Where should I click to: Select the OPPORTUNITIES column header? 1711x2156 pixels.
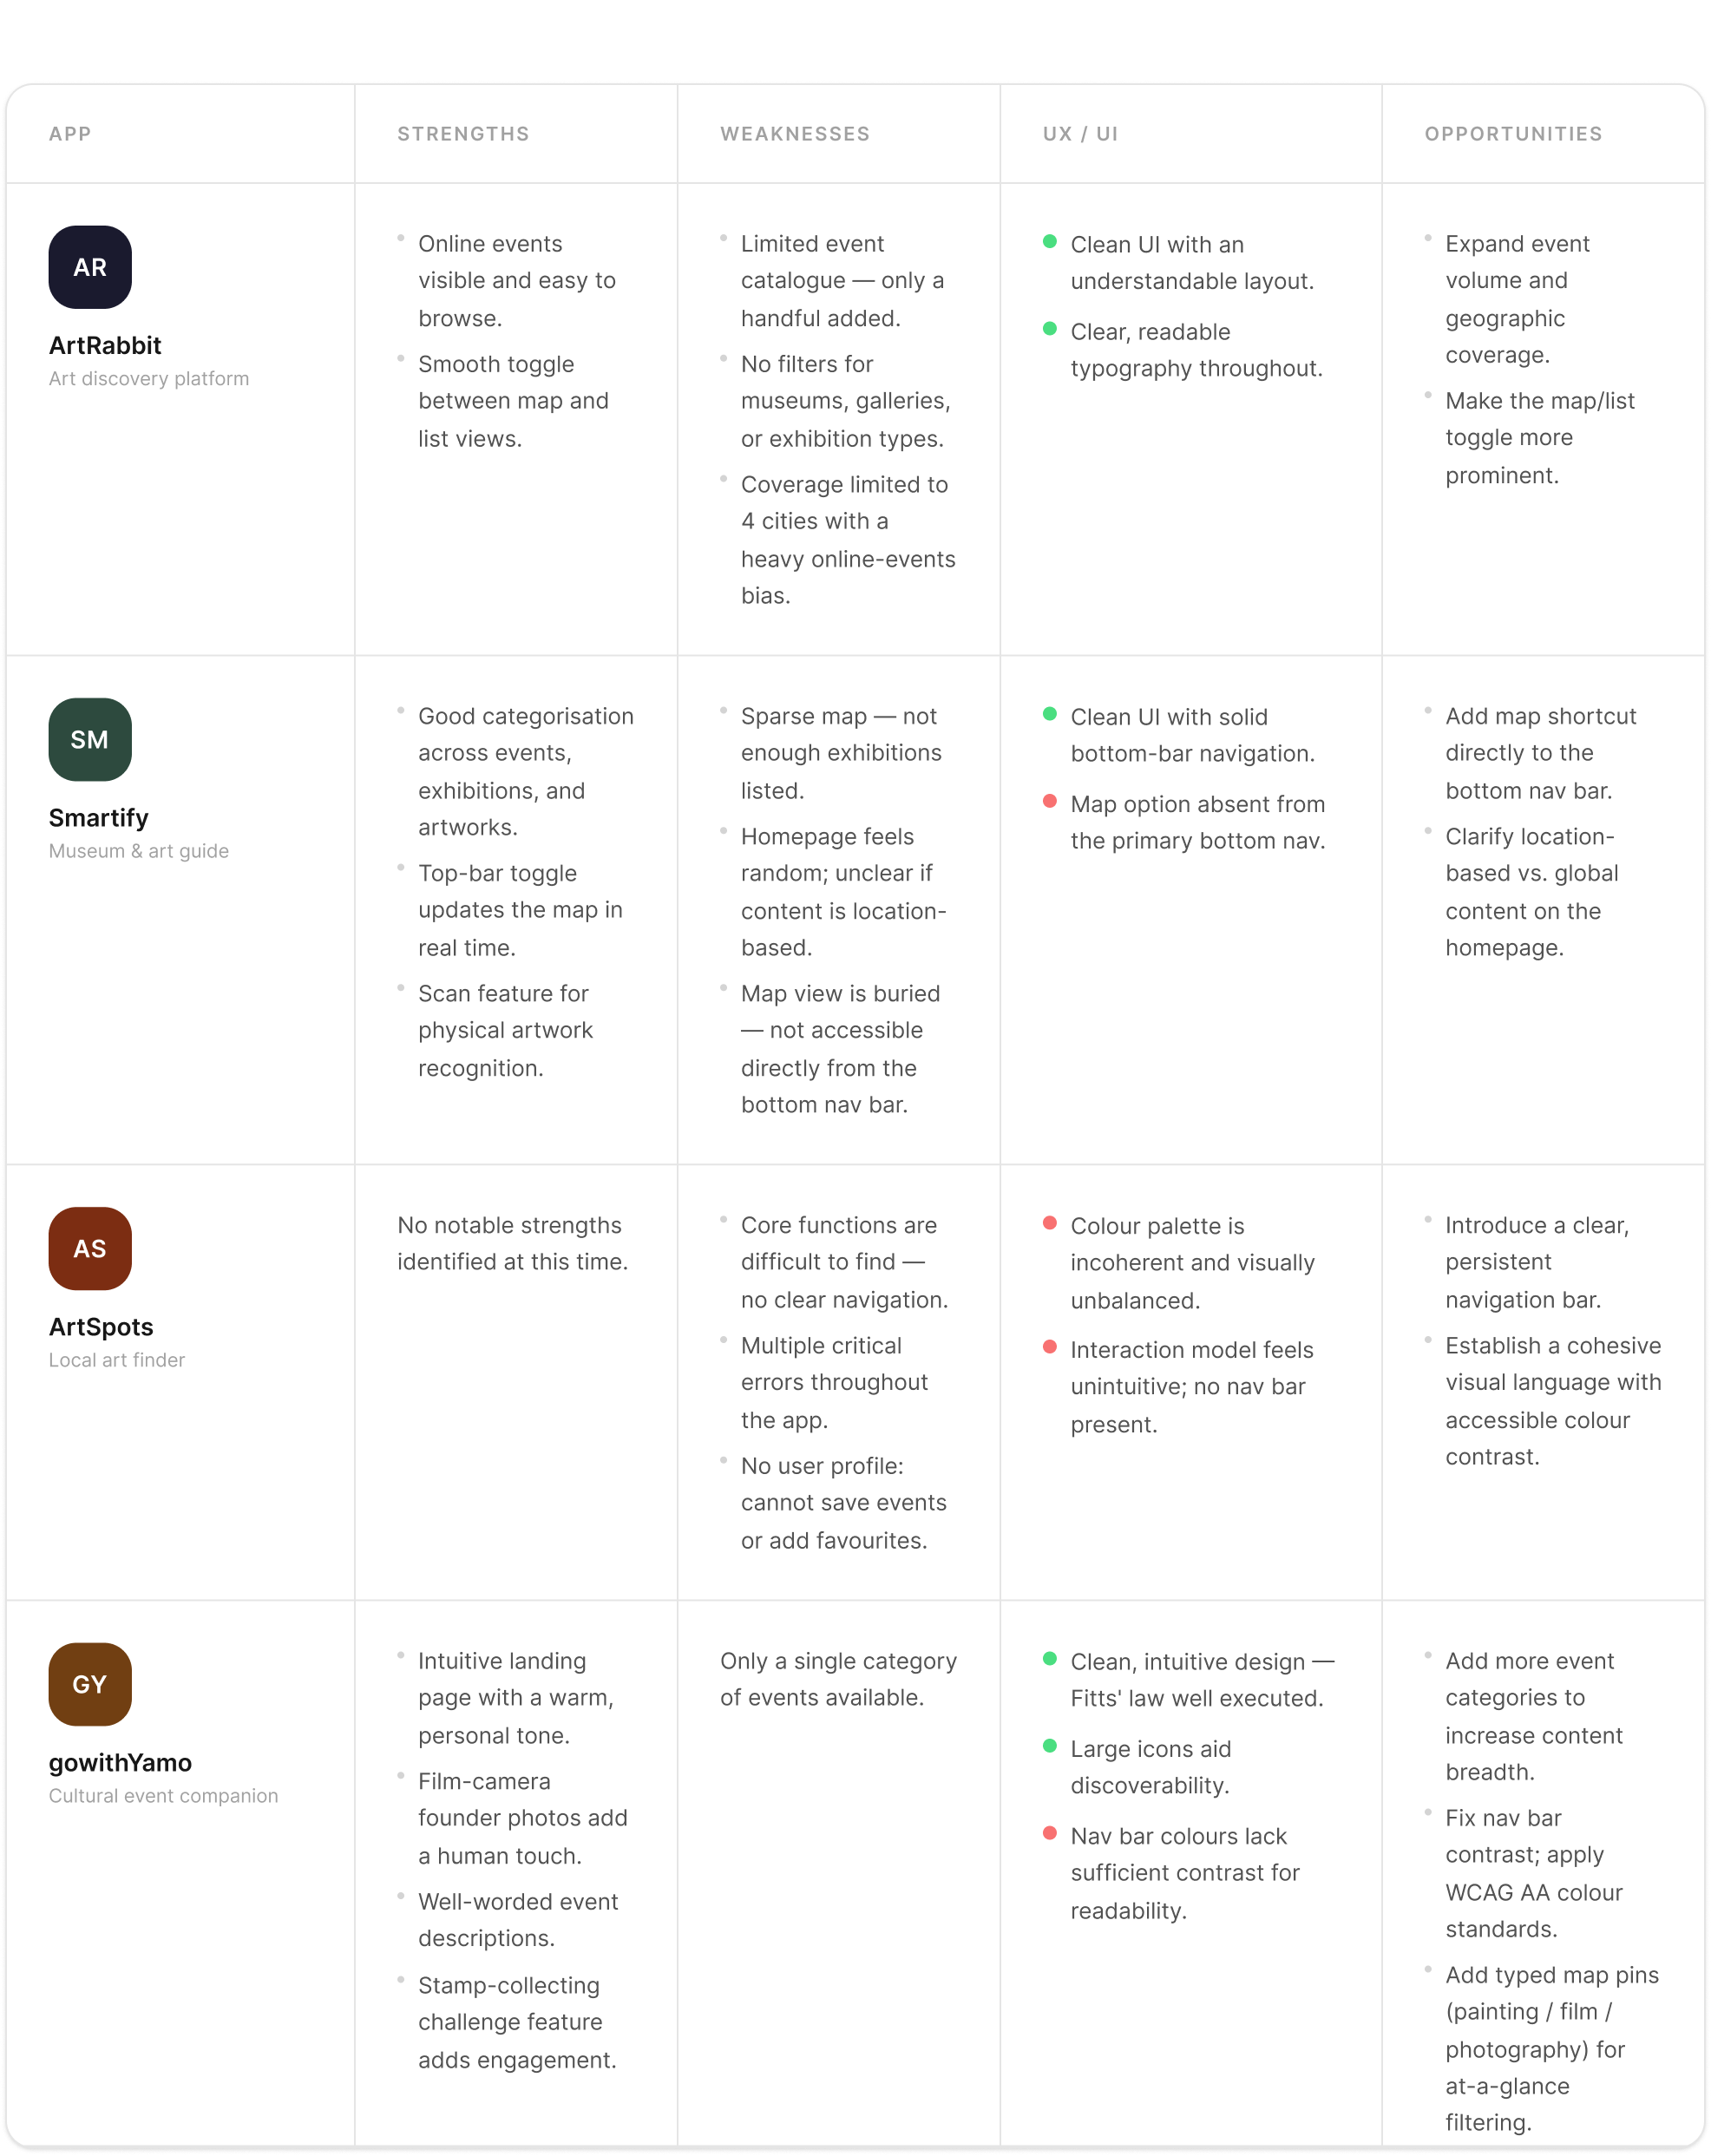pos(1513,134)
